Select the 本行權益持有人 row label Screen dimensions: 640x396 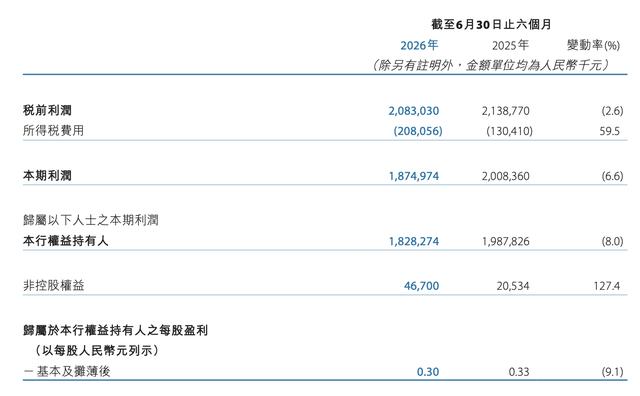pos(66,241)
